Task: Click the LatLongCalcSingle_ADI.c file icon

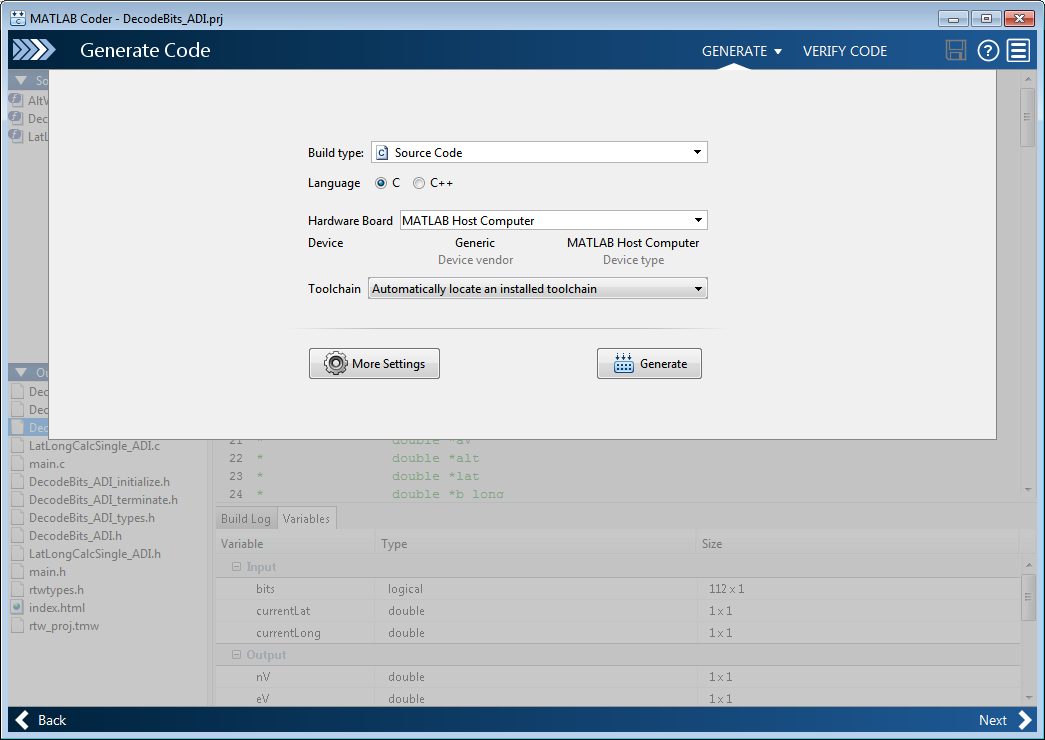Action: pyautogui.click(x=17, y=445)
